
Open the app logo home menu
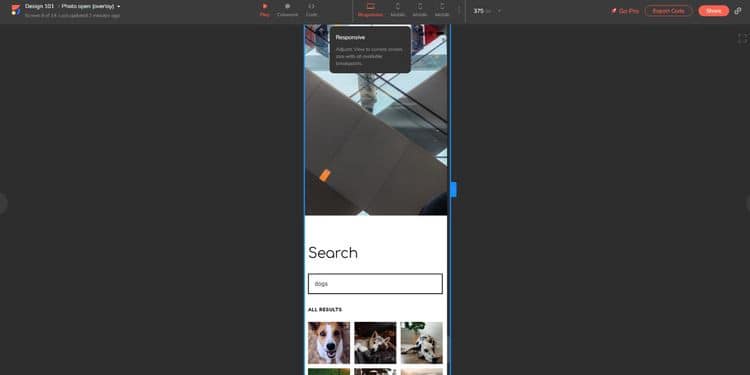(x=16, y=10)
